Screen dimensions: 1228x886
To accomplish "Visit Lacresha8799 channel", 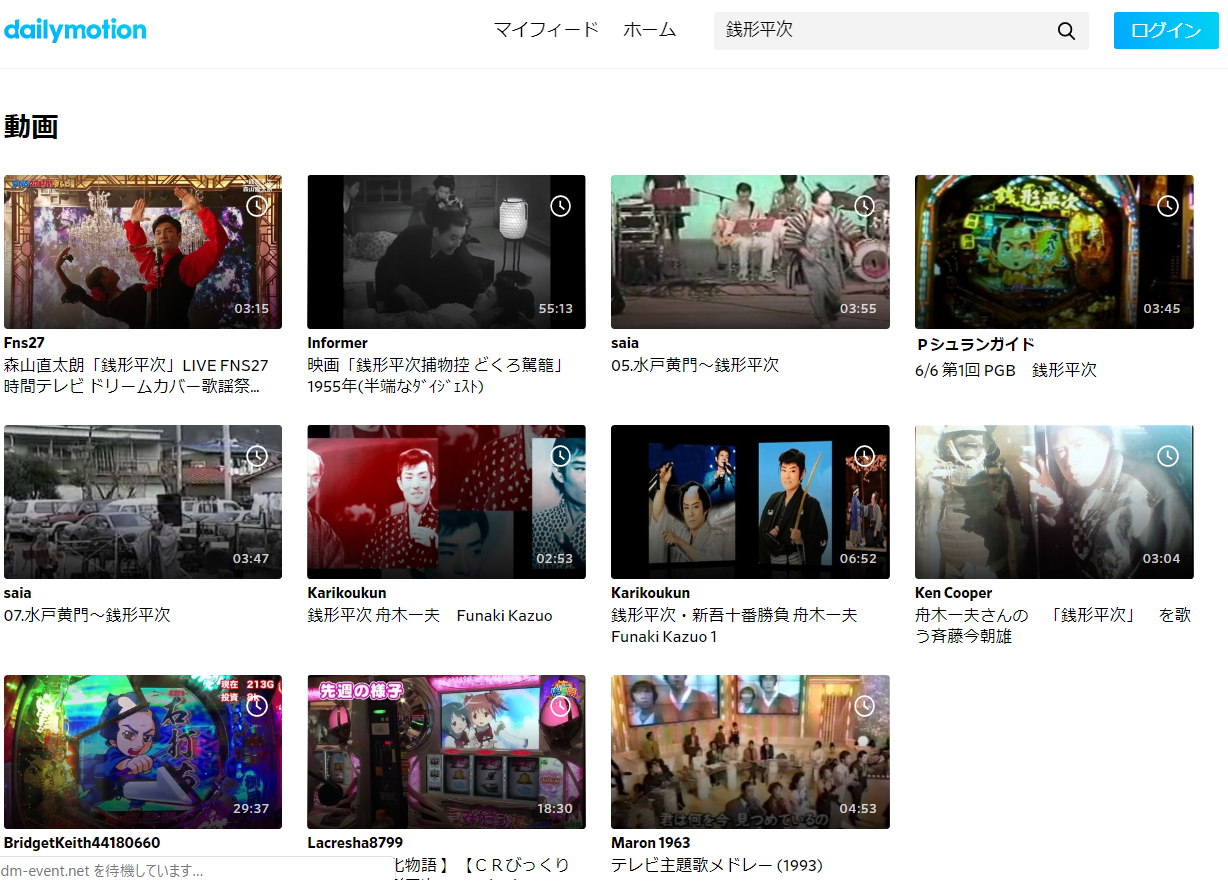I will point(355,843).
